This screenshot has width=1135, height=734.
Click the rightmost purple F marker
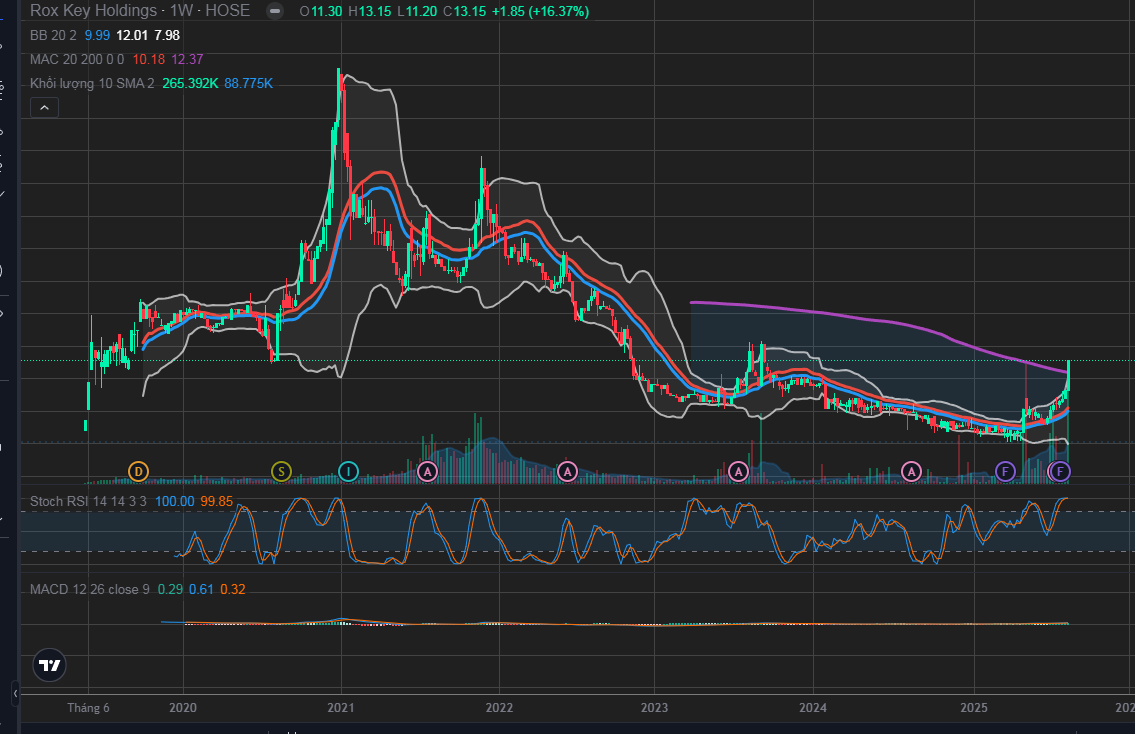(1060, 472)
